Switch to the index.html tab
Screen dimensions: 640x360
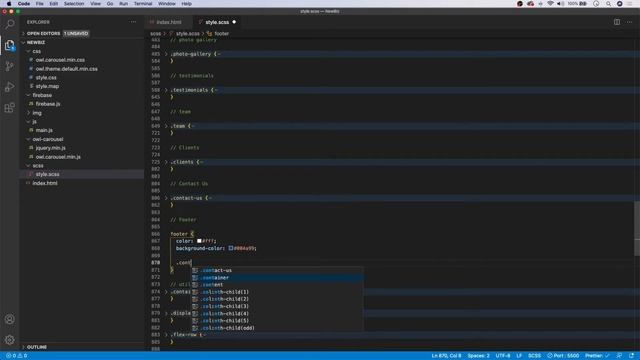tap(169, 22)
